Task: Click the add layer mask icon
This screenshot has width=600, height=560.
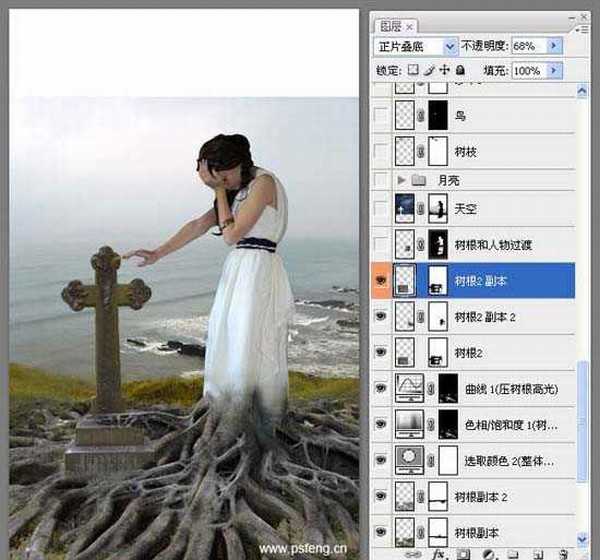Action: point(463,553)
